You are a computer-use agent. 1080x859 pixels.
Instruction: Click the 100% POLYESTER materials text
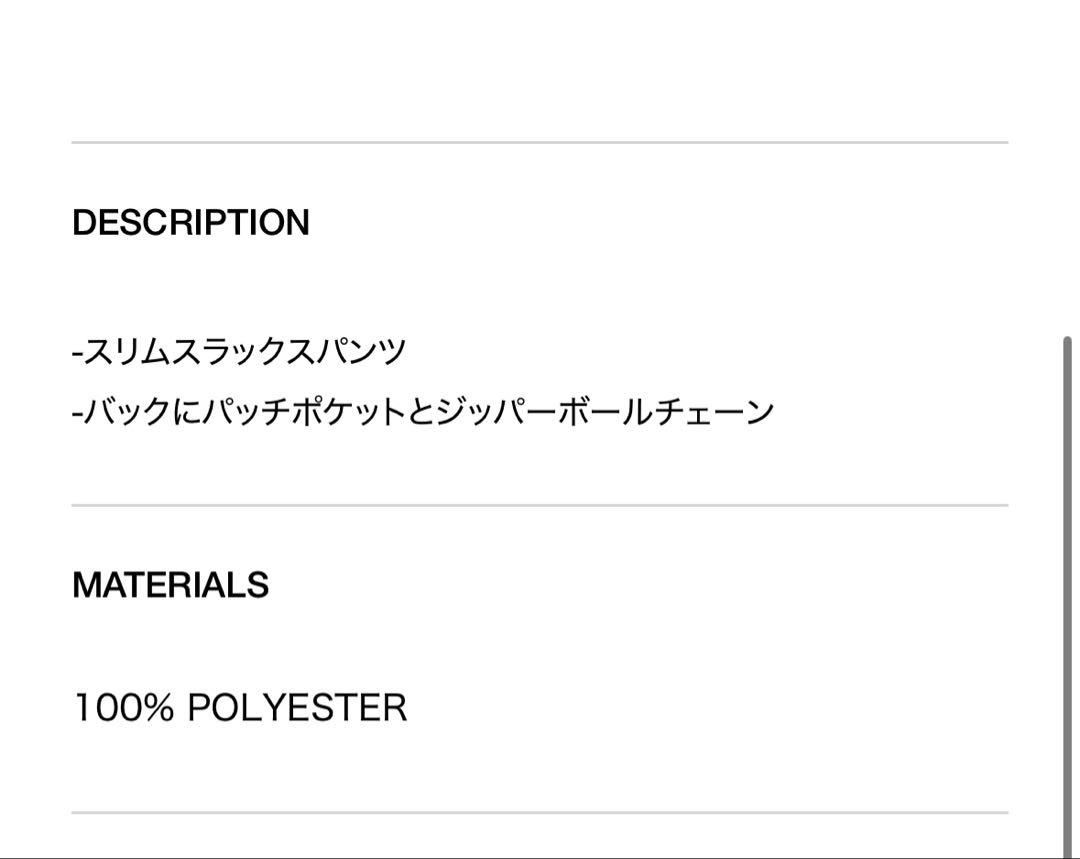pyautogui.click(x=240, y=707)
